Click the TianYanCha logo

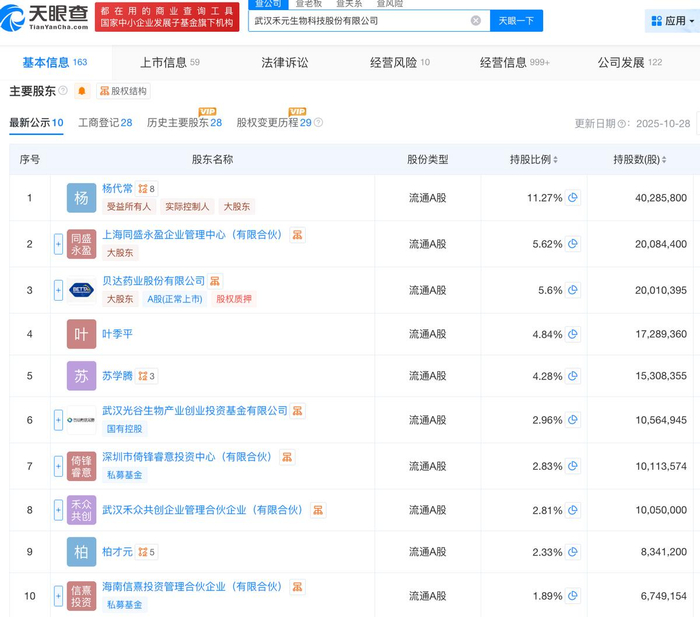(x=48, y=17)
